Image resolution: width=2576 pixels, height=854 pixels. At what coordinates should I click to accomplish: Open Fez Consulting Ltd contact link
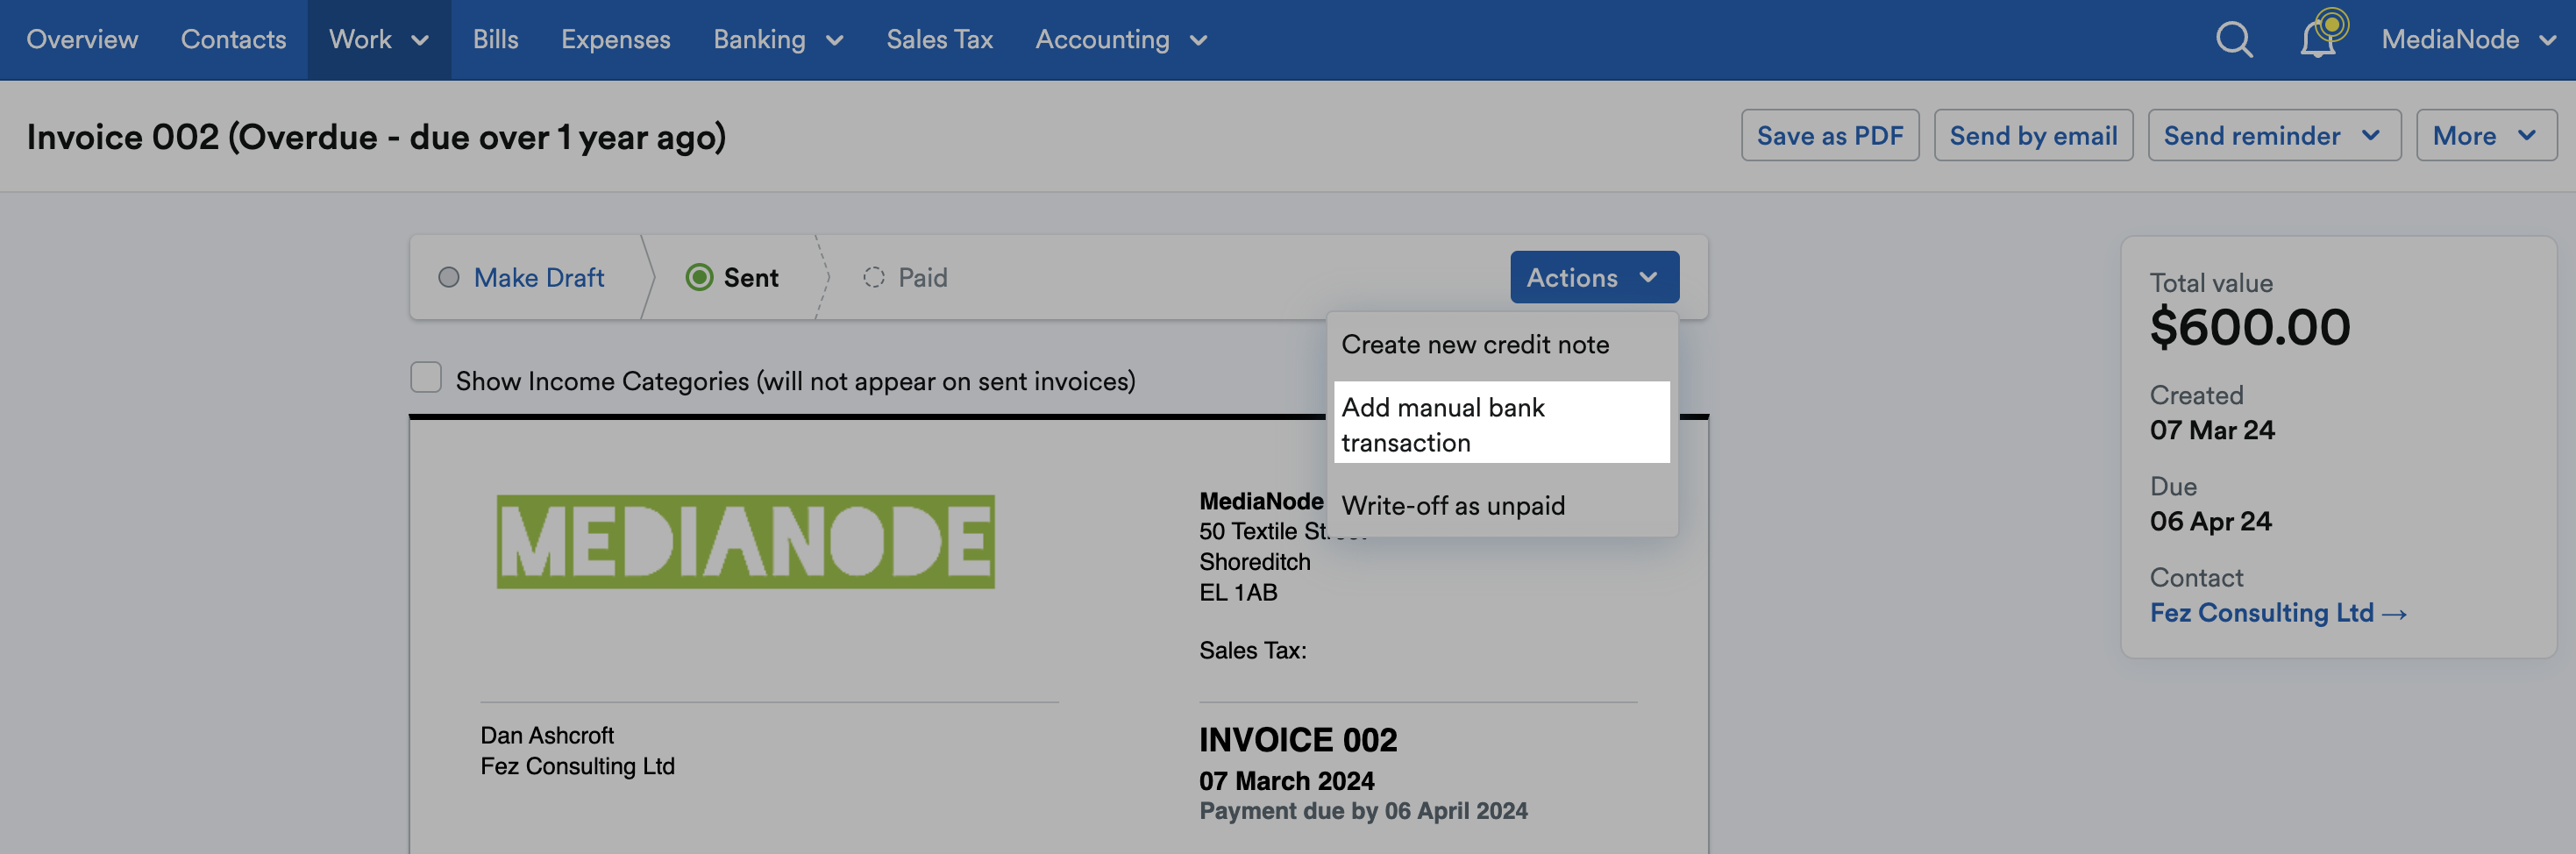click(x=2277, y=612)
